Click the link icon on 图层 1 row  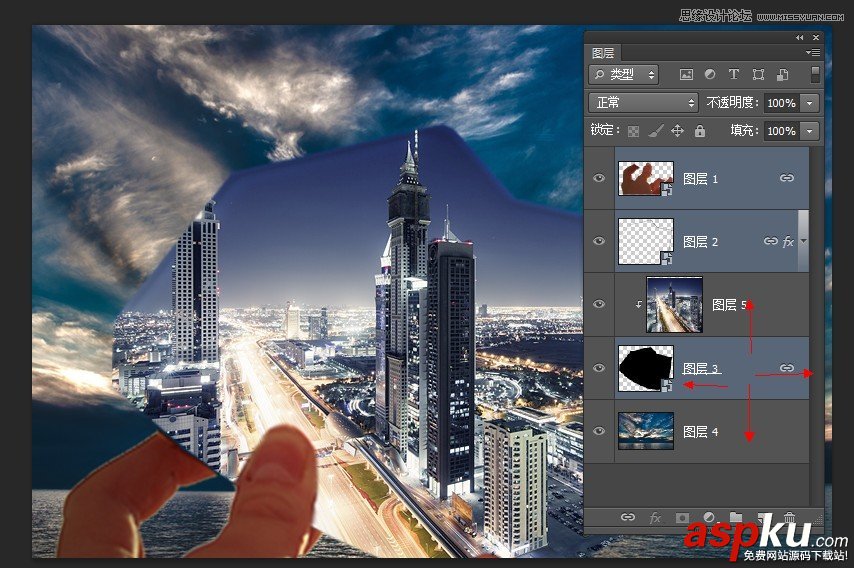(786, 178)
